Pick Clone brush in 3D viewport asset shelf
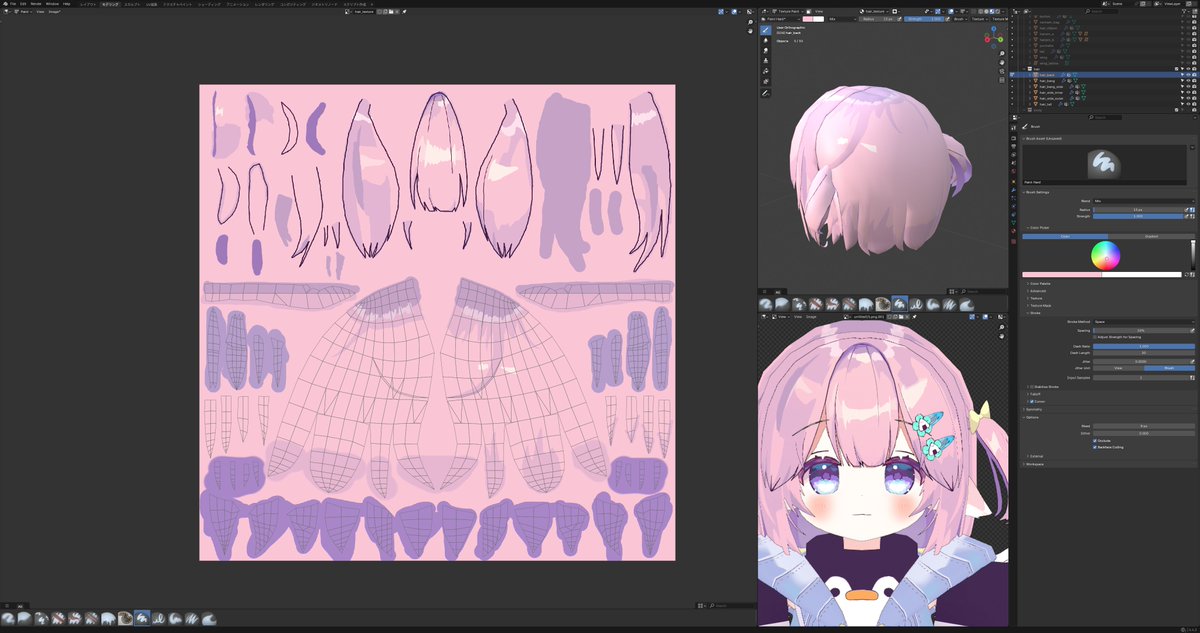This screenshot has height=633, width=1200. (799, 302)
